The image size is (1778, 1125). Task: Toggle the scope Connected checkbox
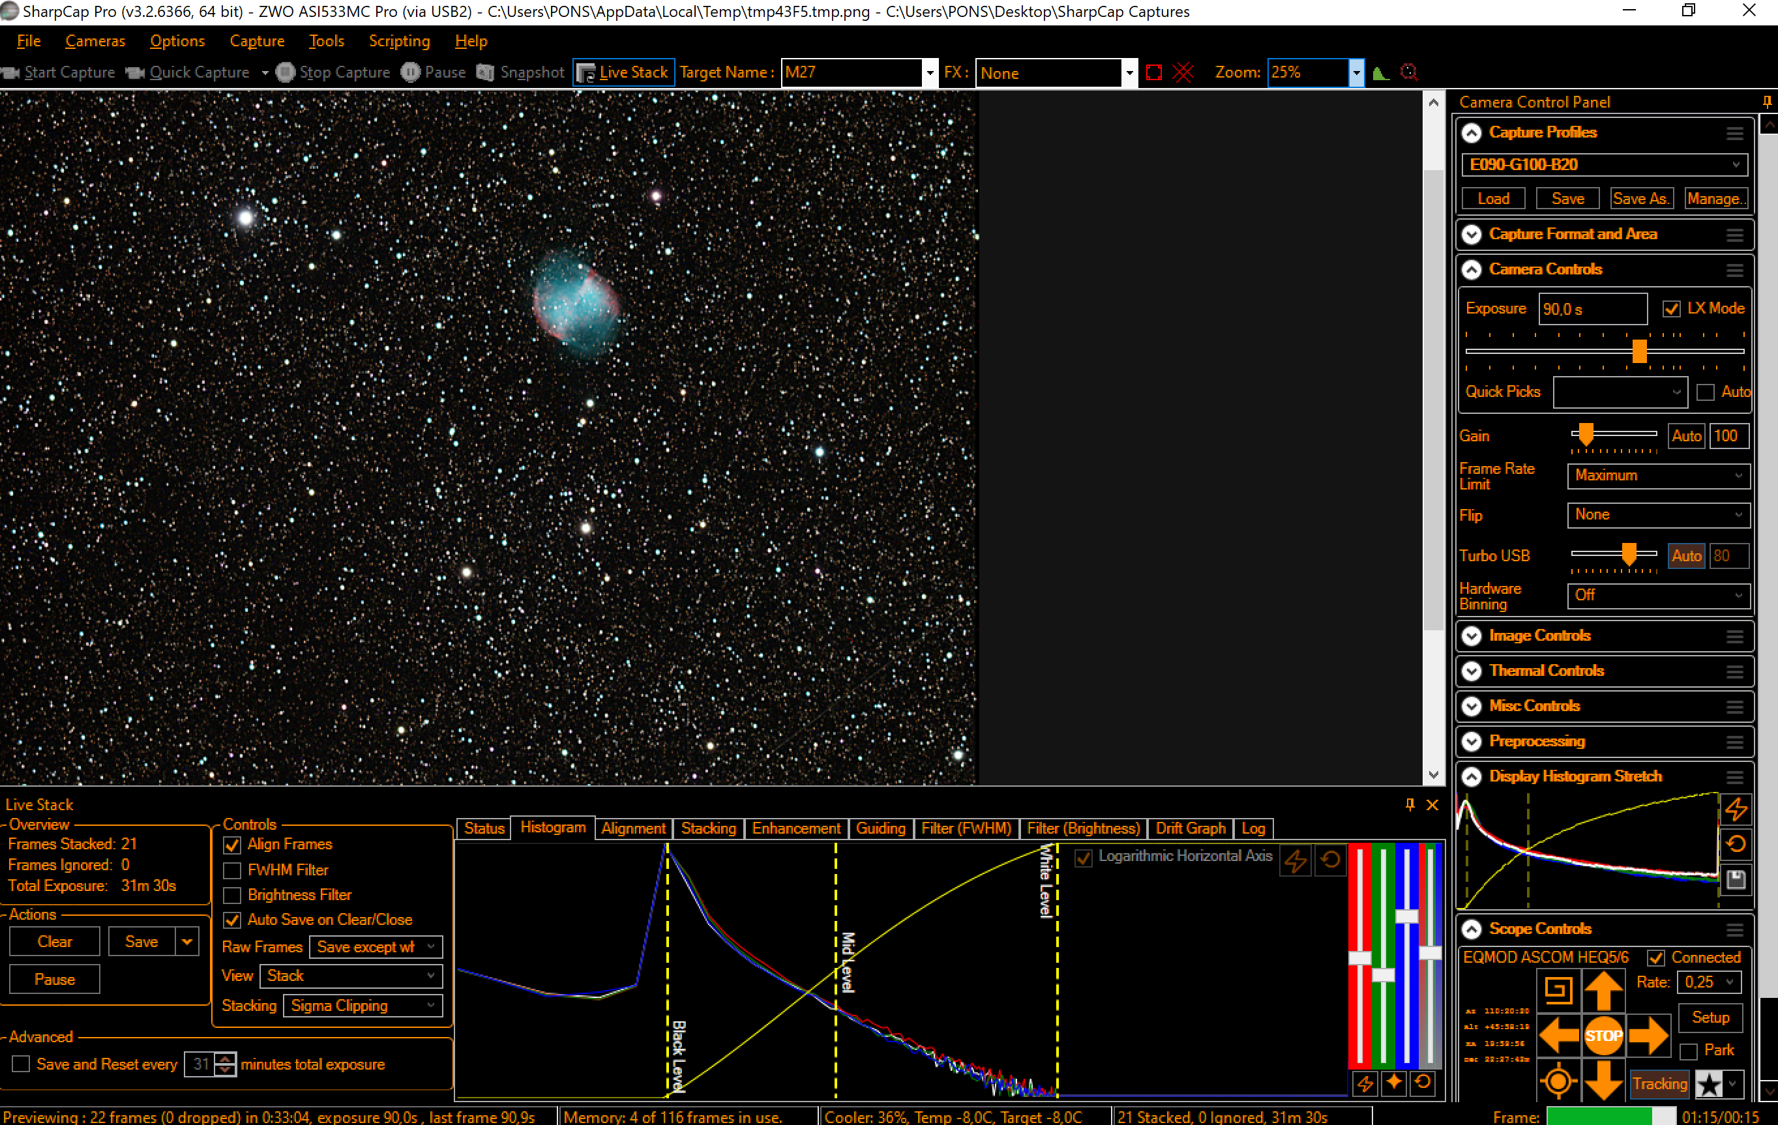1656,958
